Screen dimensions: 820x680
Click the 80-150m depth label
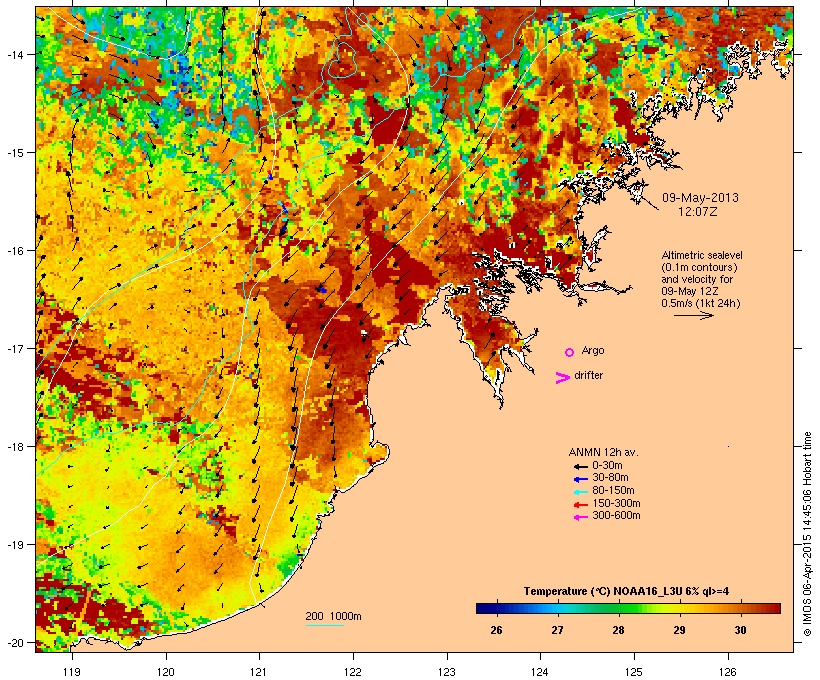[x=613, y=491]
